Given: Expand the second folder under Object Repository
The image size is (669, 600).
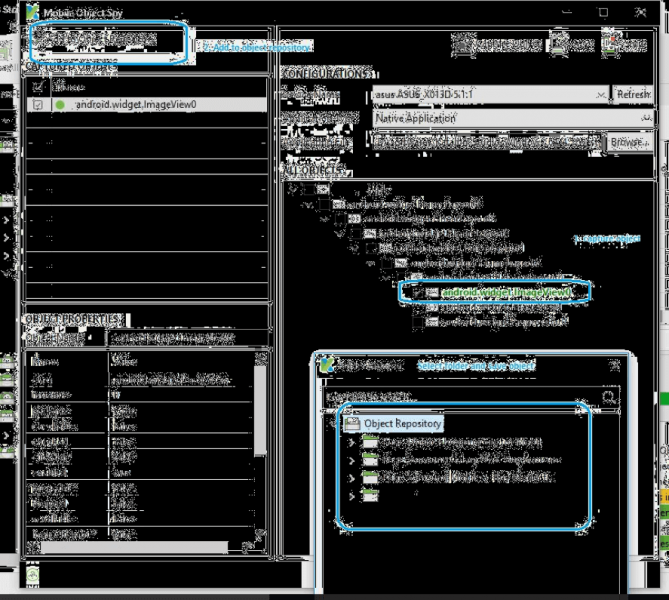Looking at the screenshot, I should pyautogui.click(x=351, y=460).
